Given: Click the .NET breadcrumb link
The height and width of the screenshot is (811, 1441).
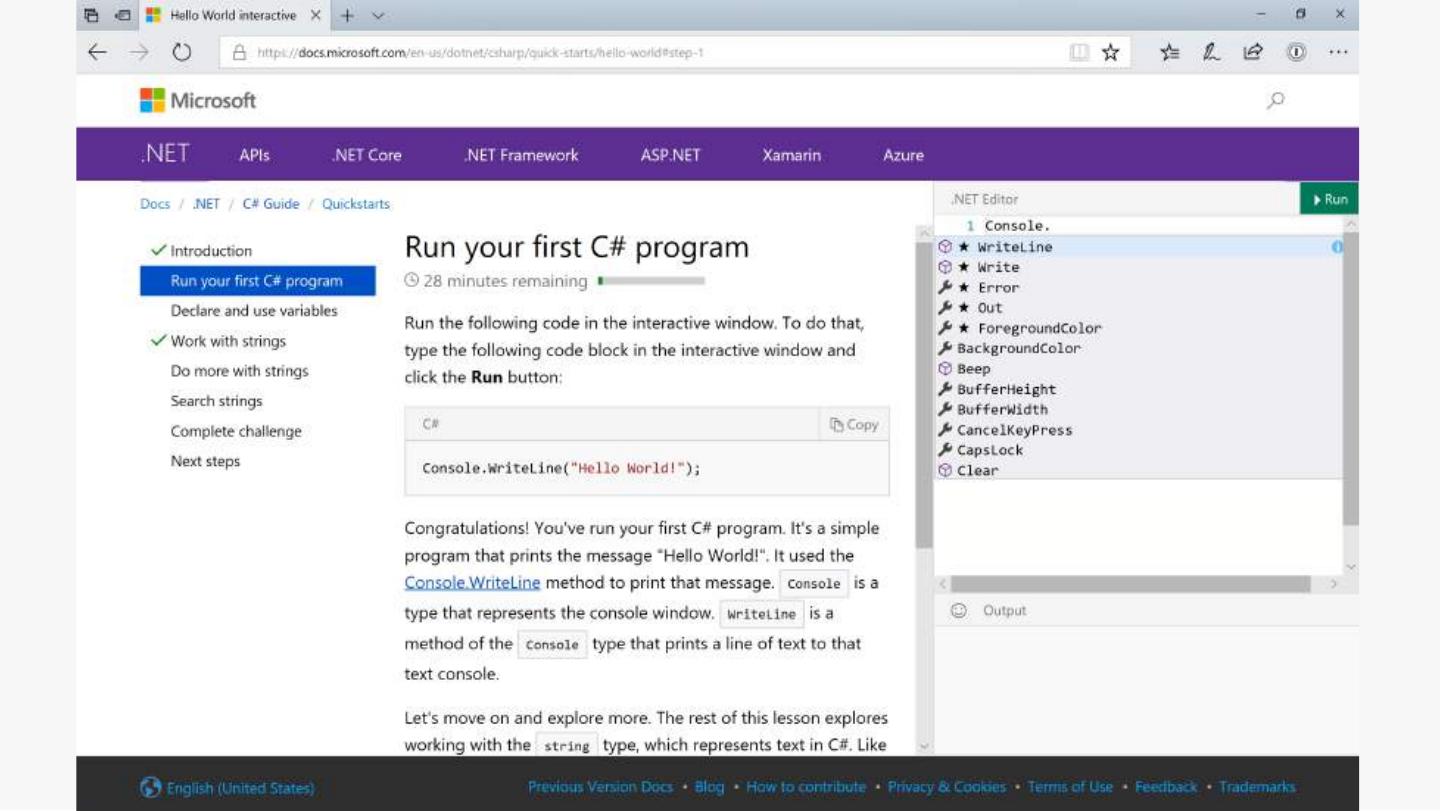Looking at the screenshot, I should pos(206,204).
